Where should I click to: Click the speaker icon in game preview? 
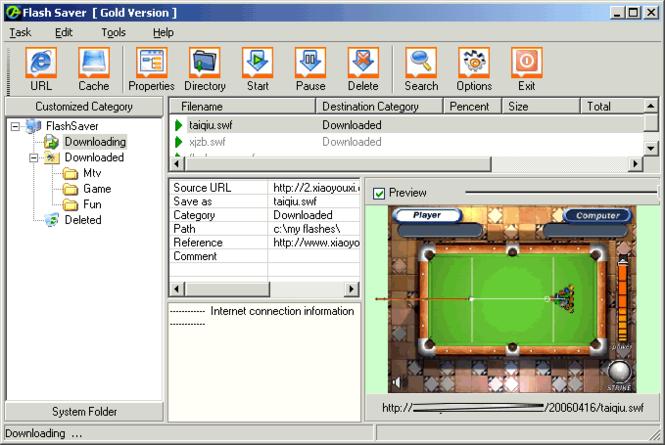[397, 382]
